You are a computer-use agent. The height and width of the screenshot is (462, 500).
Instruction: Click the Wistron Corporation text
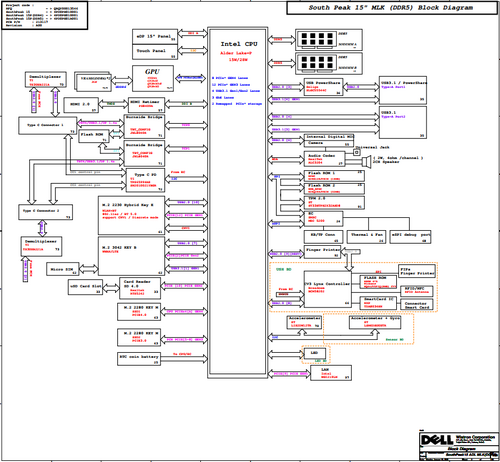tap(475, 437)
